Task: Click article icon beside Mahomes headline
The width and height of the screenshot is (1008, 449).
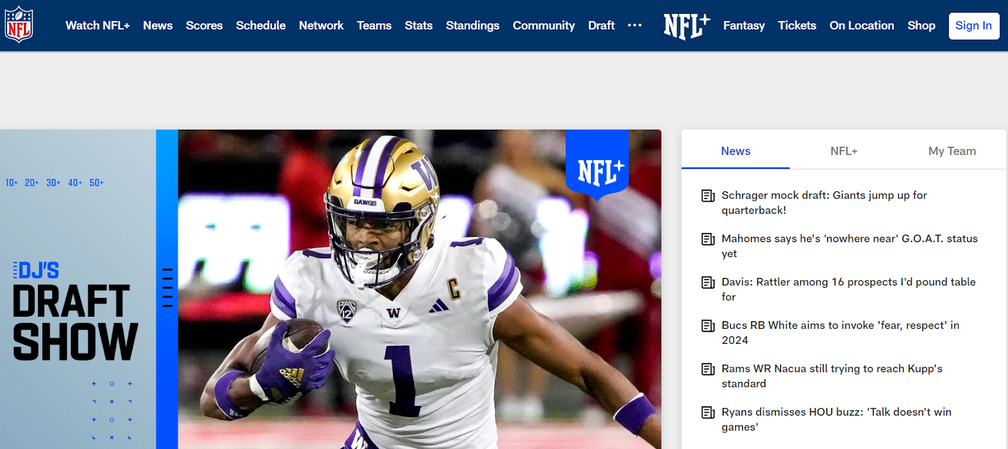Action: click(x=708, y=239)
